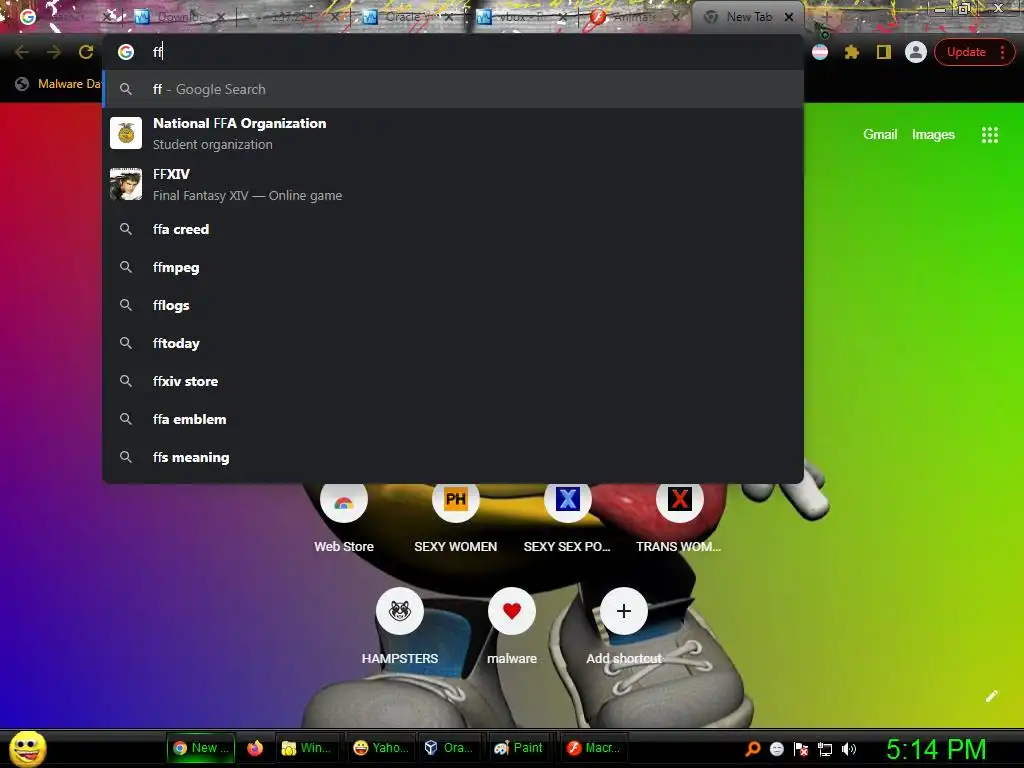Open the Google apps grid icon
The height and width of the screenshot is (768, 1024).
pyautogui.click(x=989, y=135)
